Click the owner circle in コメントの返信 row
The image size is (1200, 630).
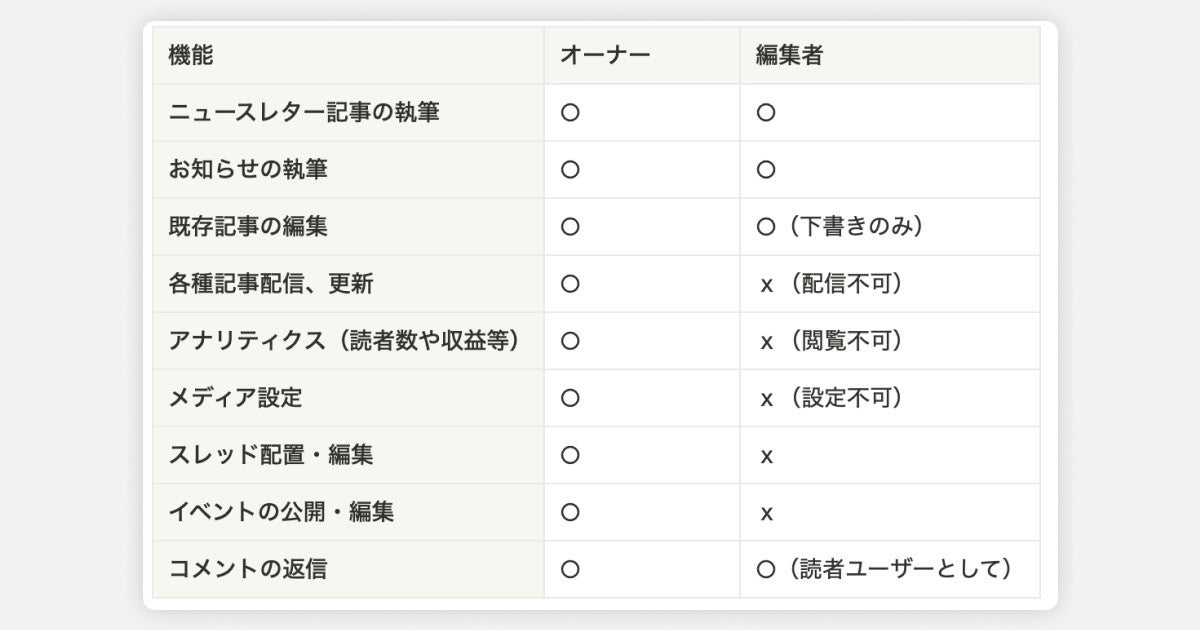pos(570,570)
